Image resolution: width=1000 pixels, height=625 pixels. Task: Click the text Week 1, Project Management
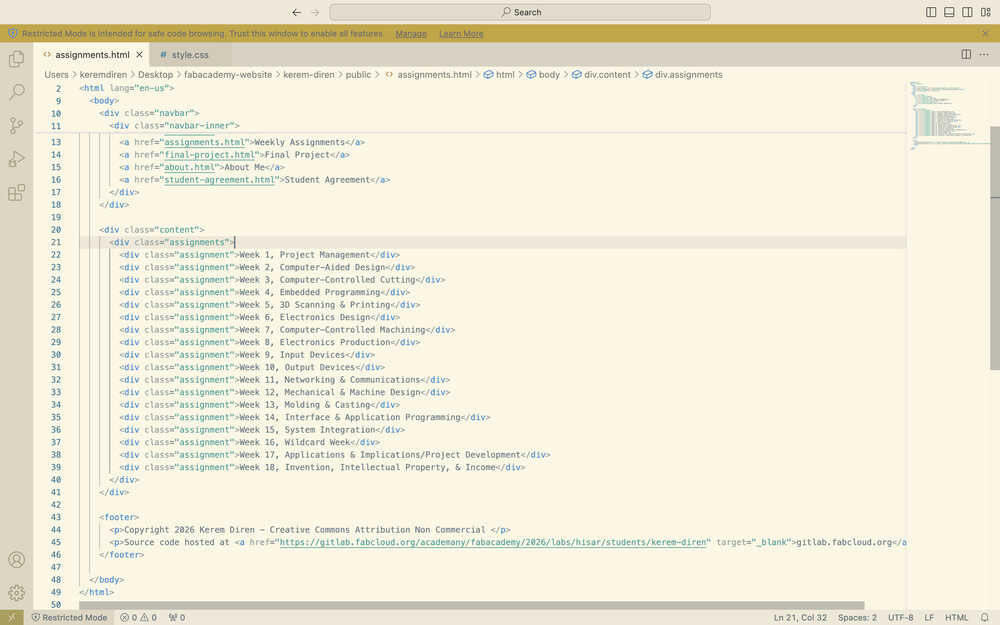(305, 255)
